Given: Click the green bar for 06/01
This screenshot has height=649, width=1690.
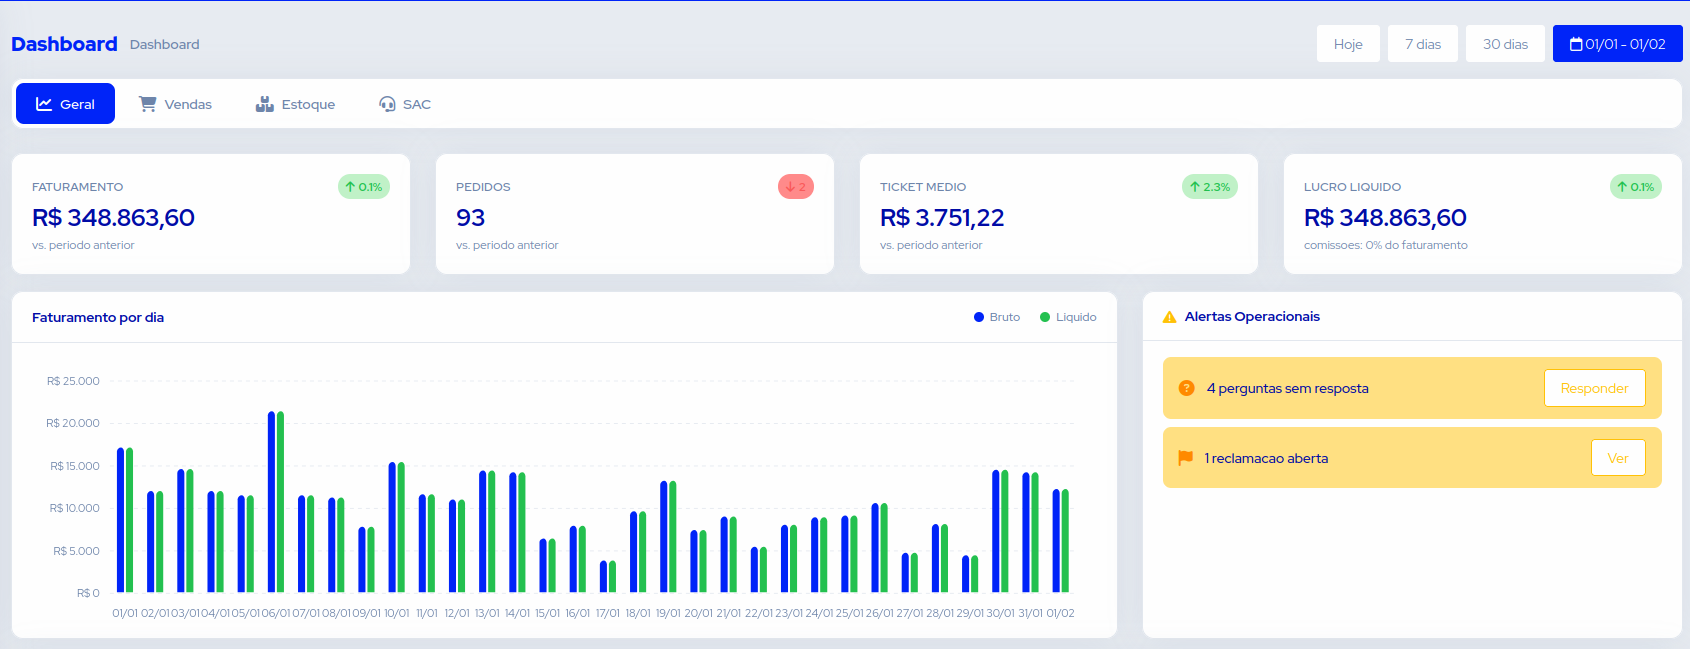Looking at the screenshot, I should tap(280, 502).
